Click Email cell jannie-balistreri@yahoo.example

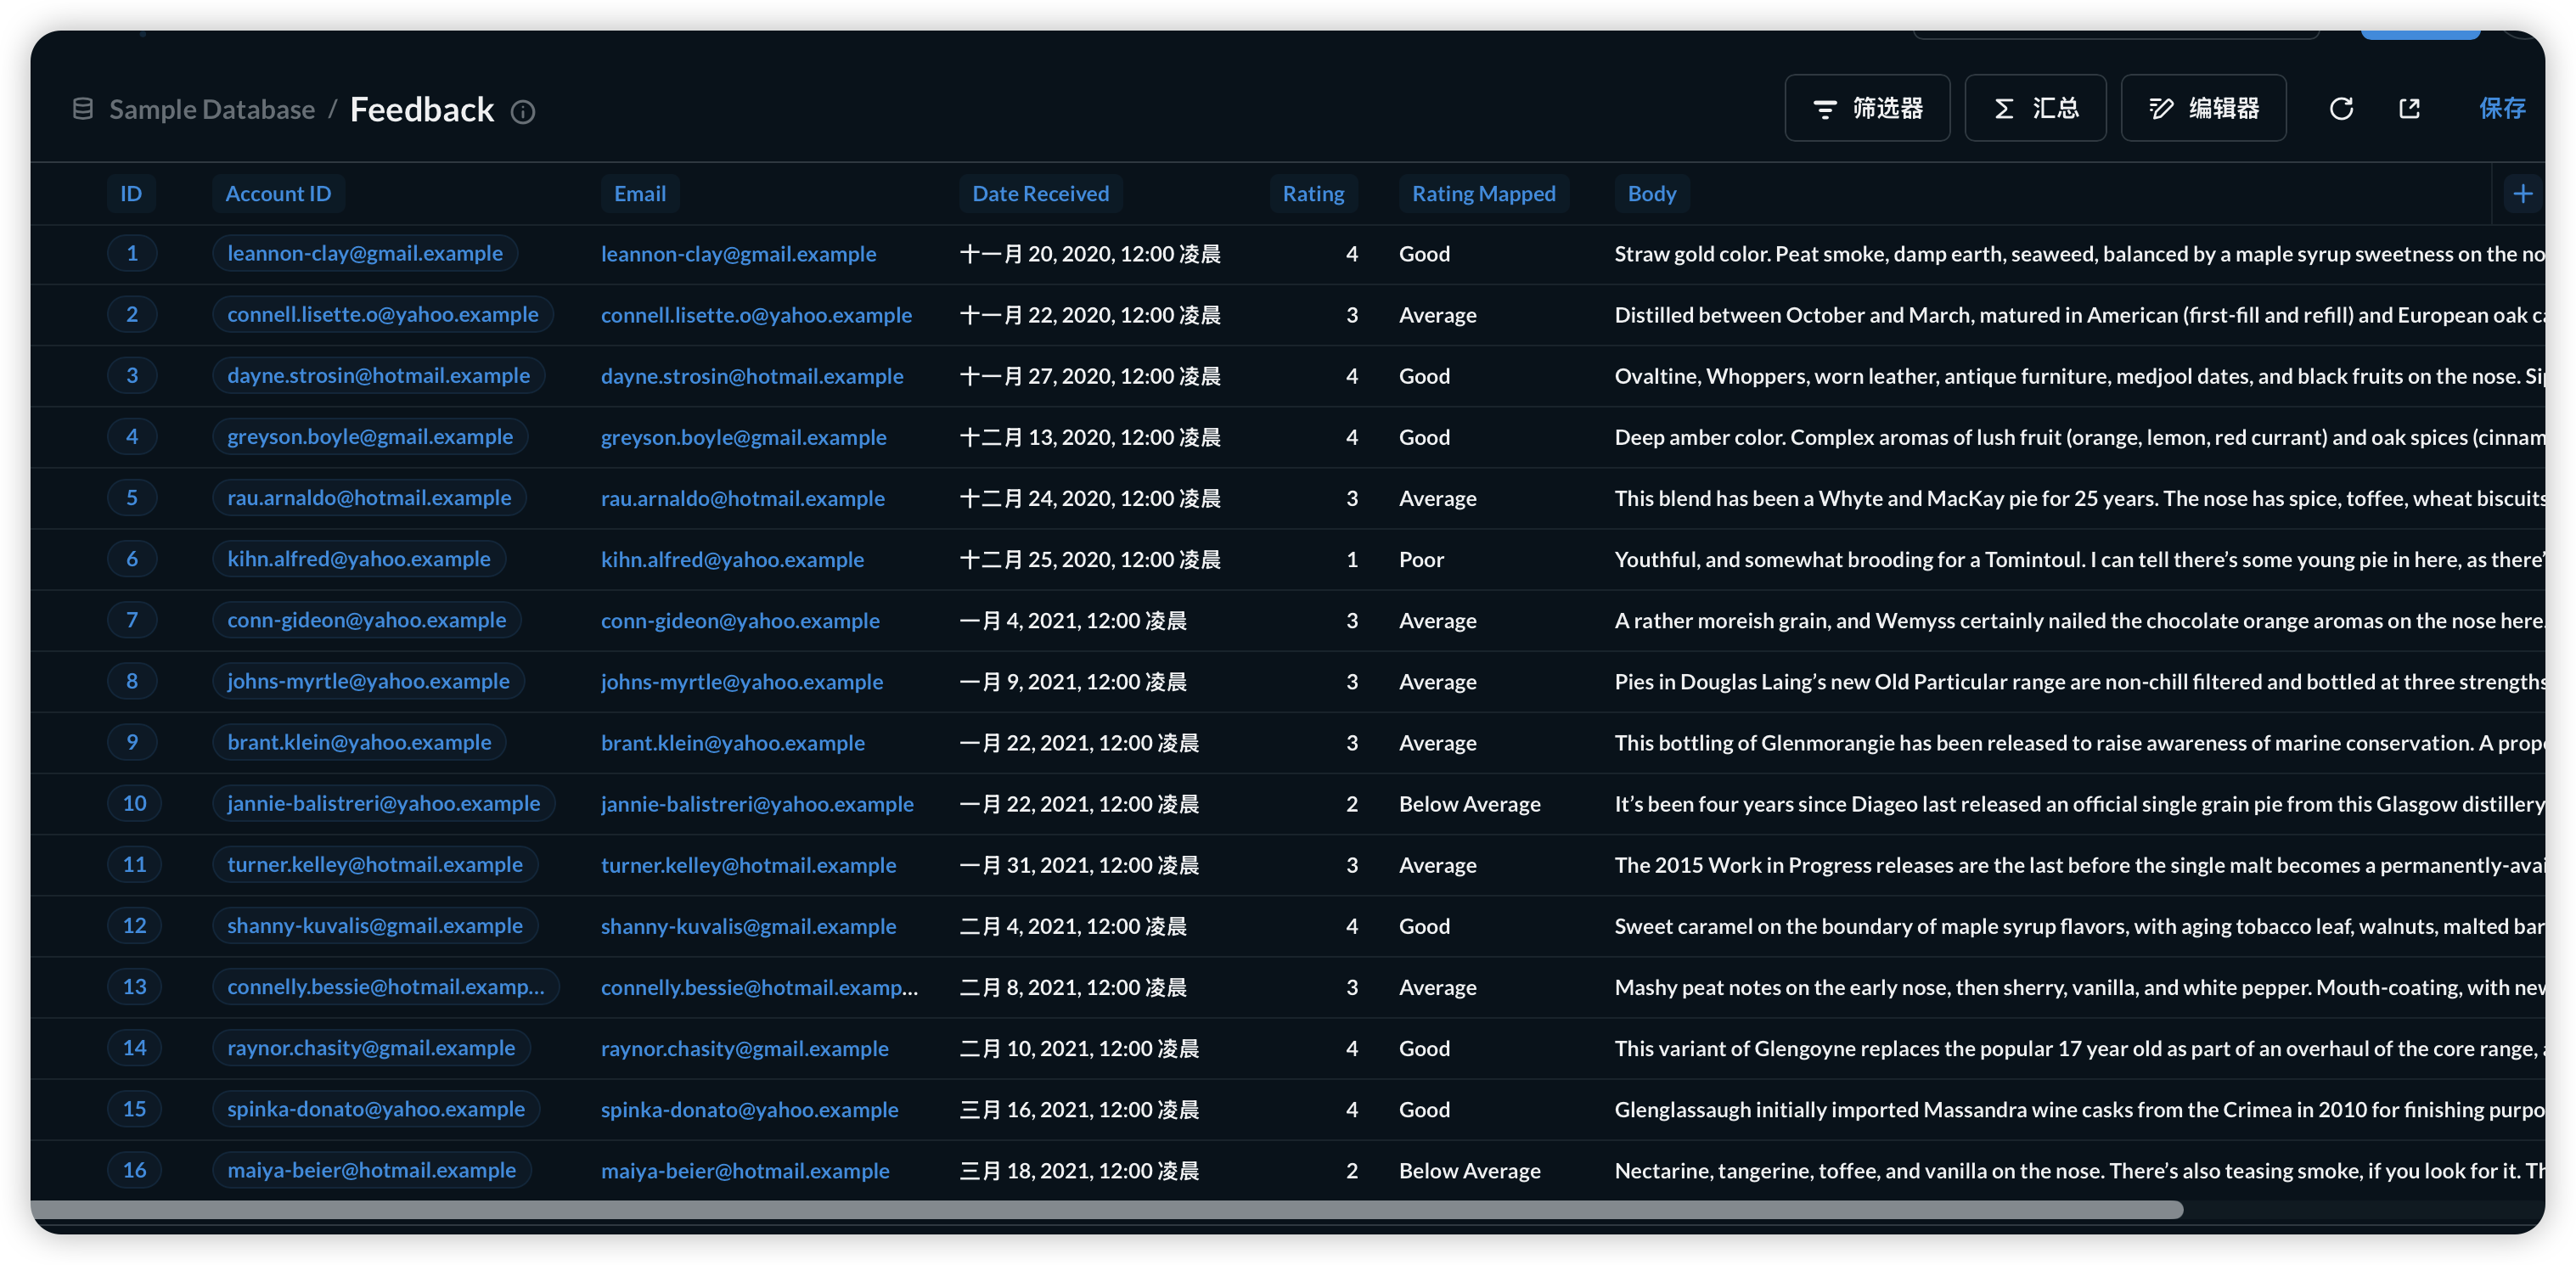click(757, 804)
